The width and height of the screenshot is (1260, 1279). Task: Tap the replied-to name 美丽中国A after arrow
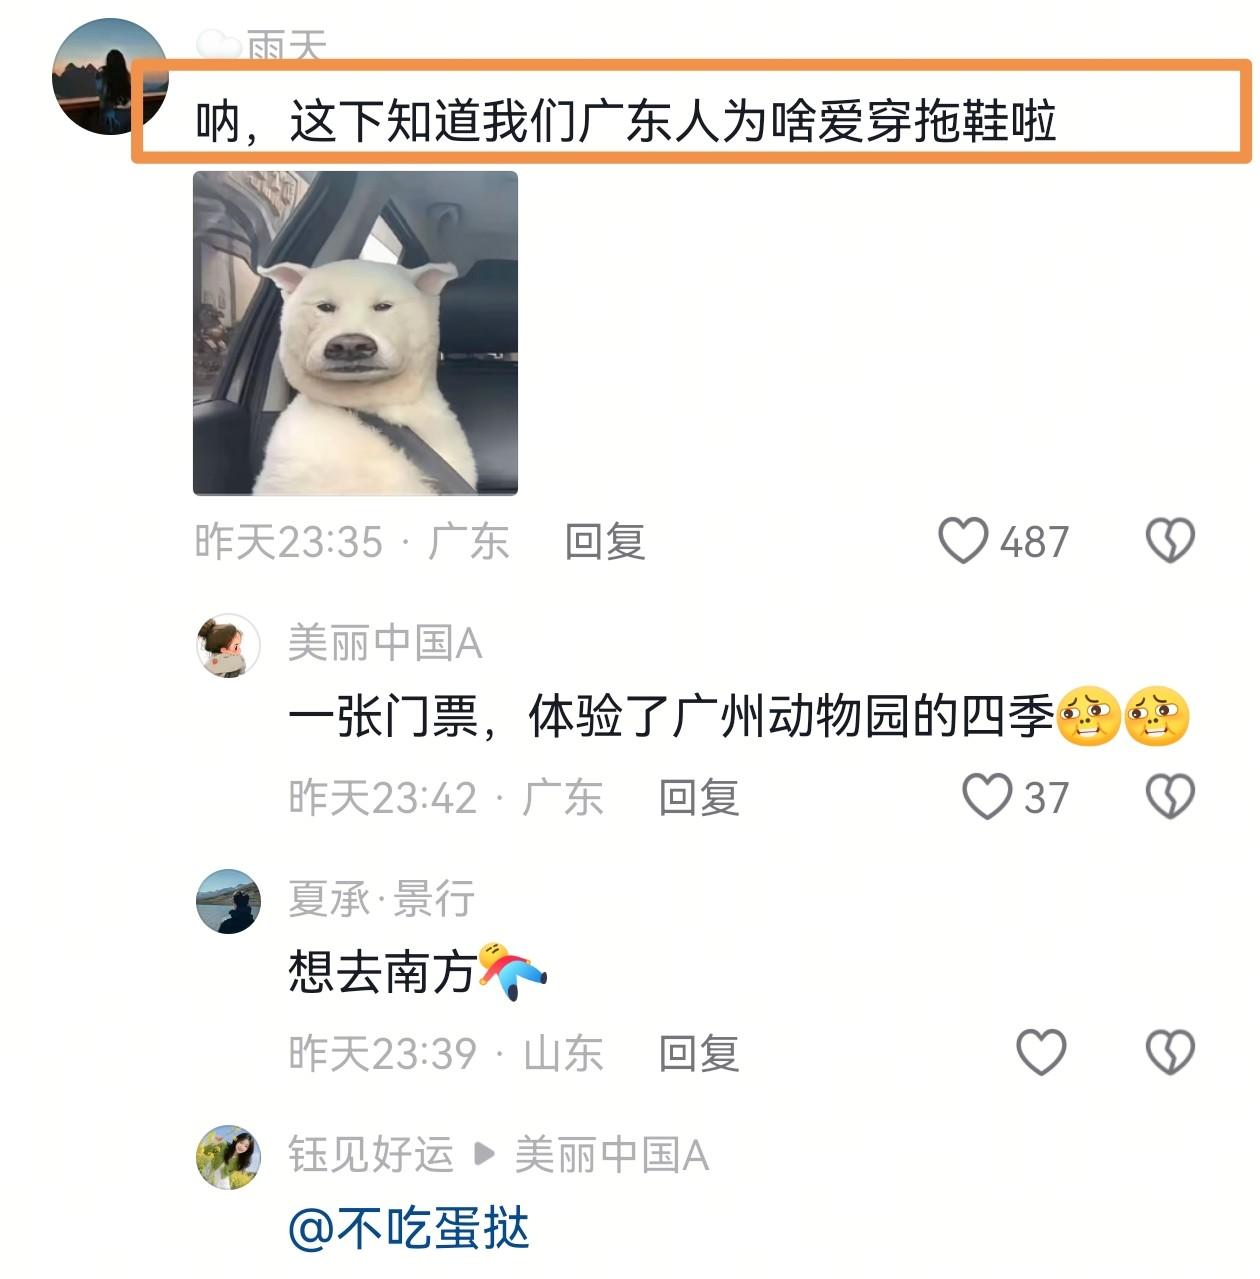click(x=612, y=1155)
